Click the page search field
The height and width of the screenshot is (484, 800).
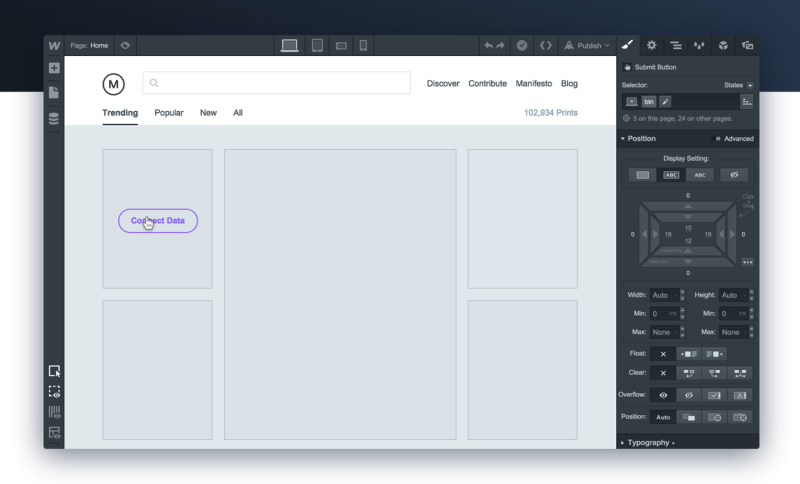point(276,83)
